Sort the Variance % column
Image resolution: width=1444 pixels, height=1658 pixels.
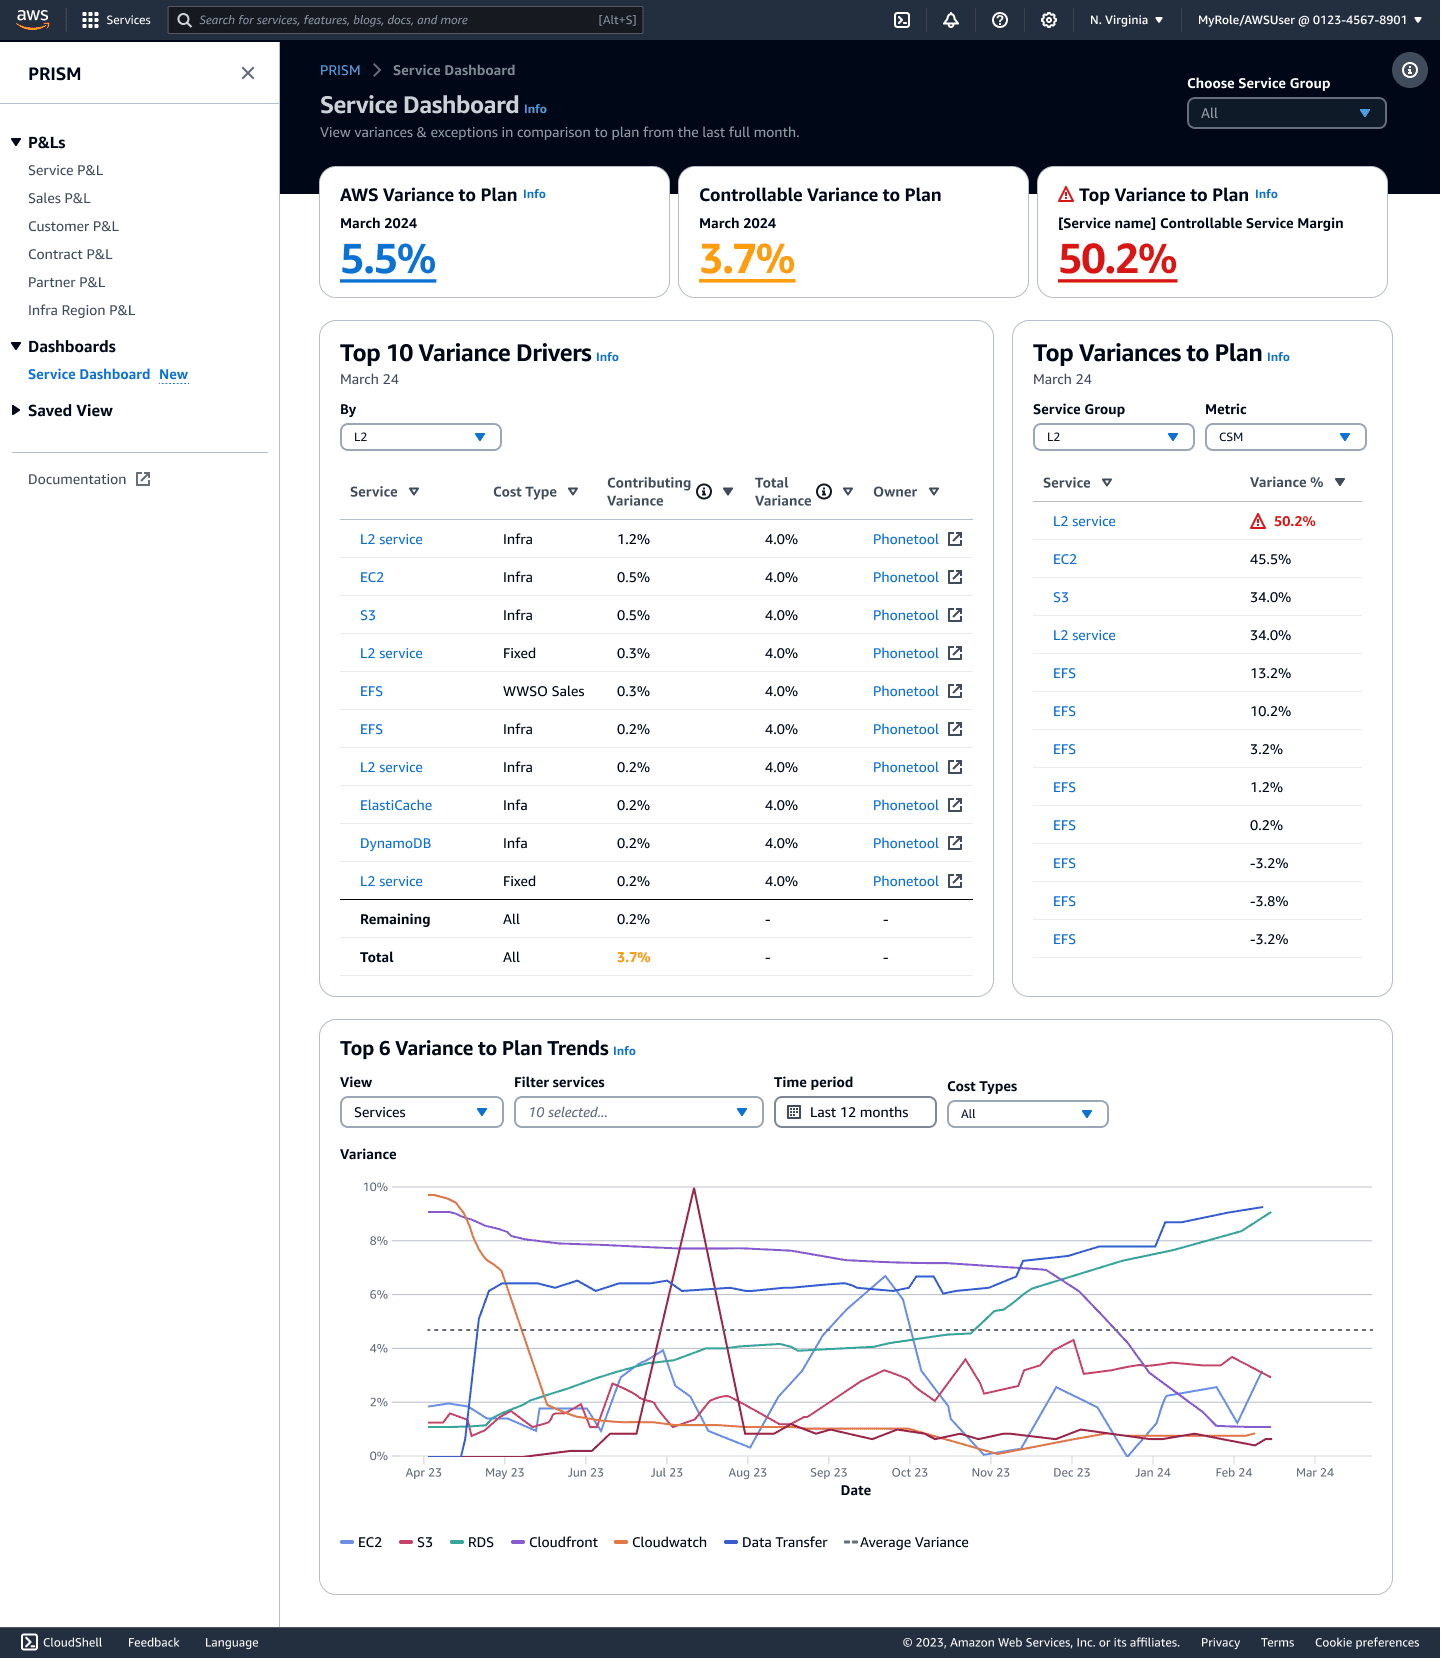pos(1340,482)
